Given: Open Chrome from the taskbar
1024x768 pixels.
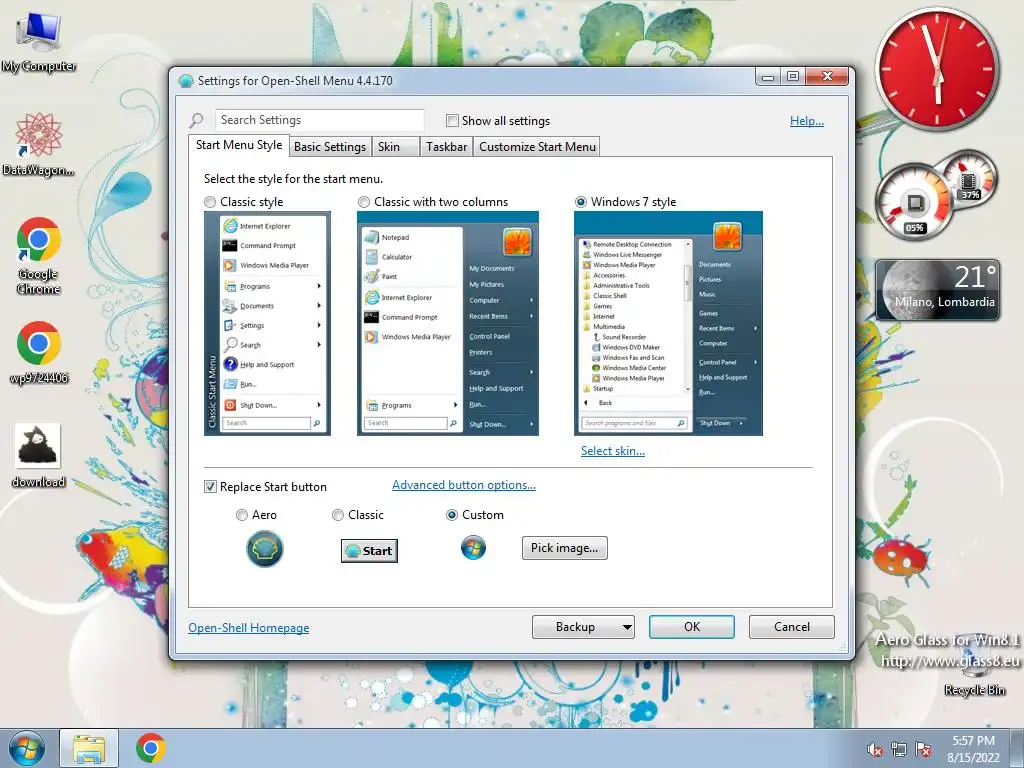Looking at the screenshot, I should 151,748.
